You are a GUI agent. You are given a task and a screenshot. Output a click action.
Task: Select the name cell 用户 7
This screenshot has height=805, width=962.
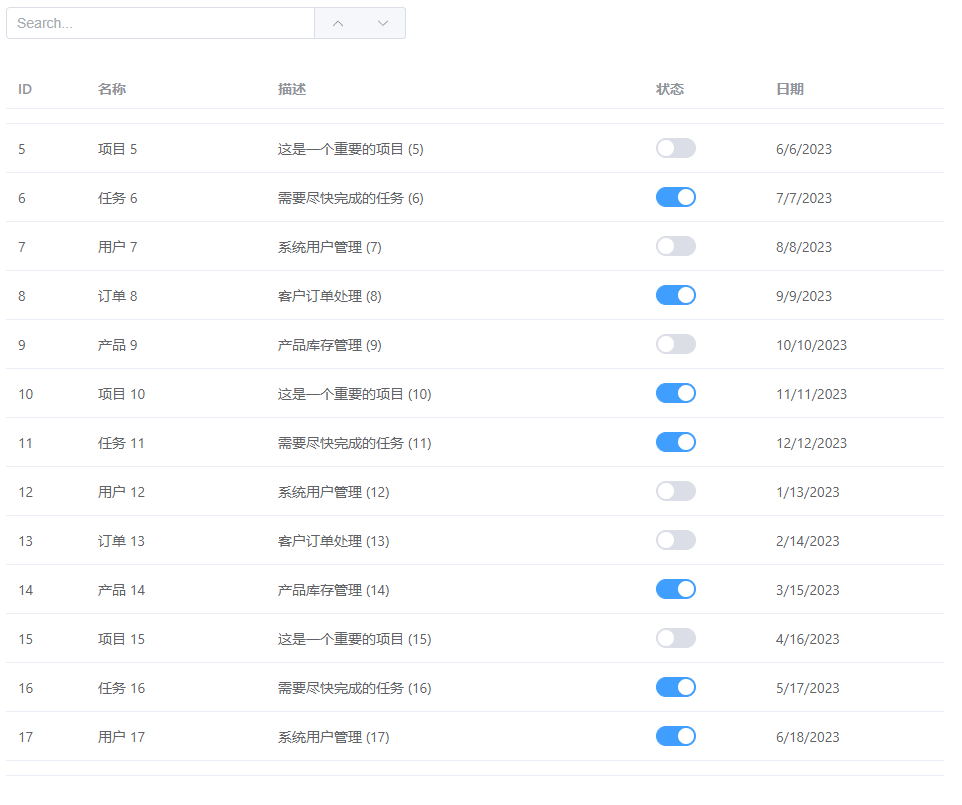117,247
